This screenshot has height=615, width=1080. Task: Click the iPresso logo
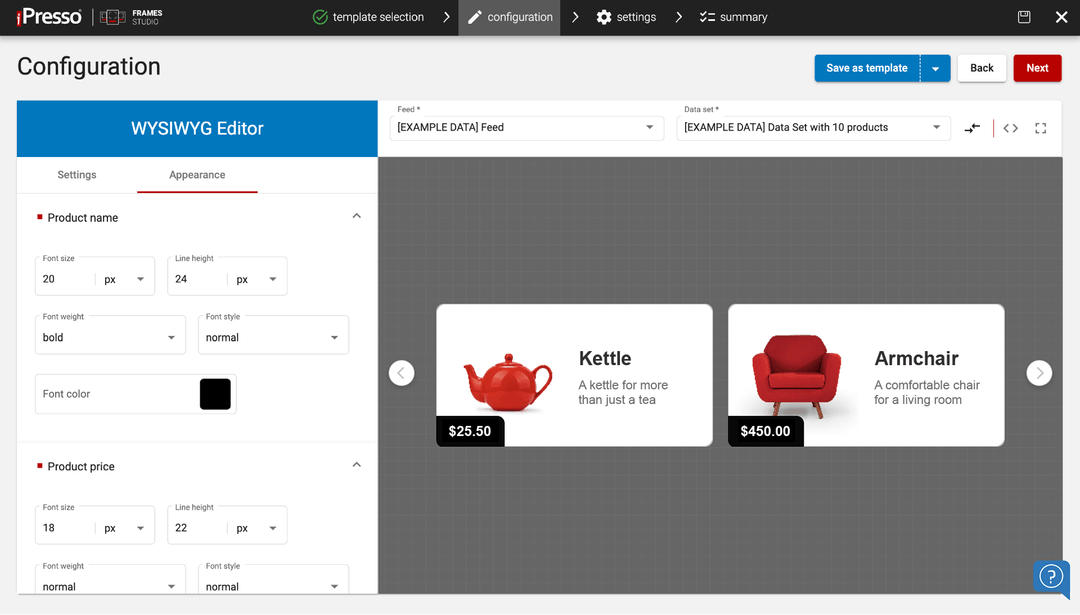tap(47, 17)
